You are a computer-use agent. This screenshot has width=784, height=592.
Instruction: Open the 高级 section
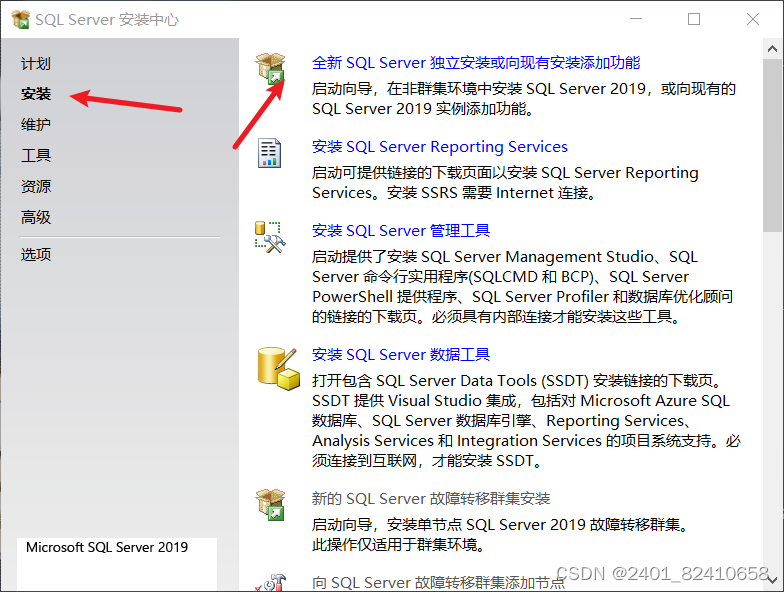[36, 217]
